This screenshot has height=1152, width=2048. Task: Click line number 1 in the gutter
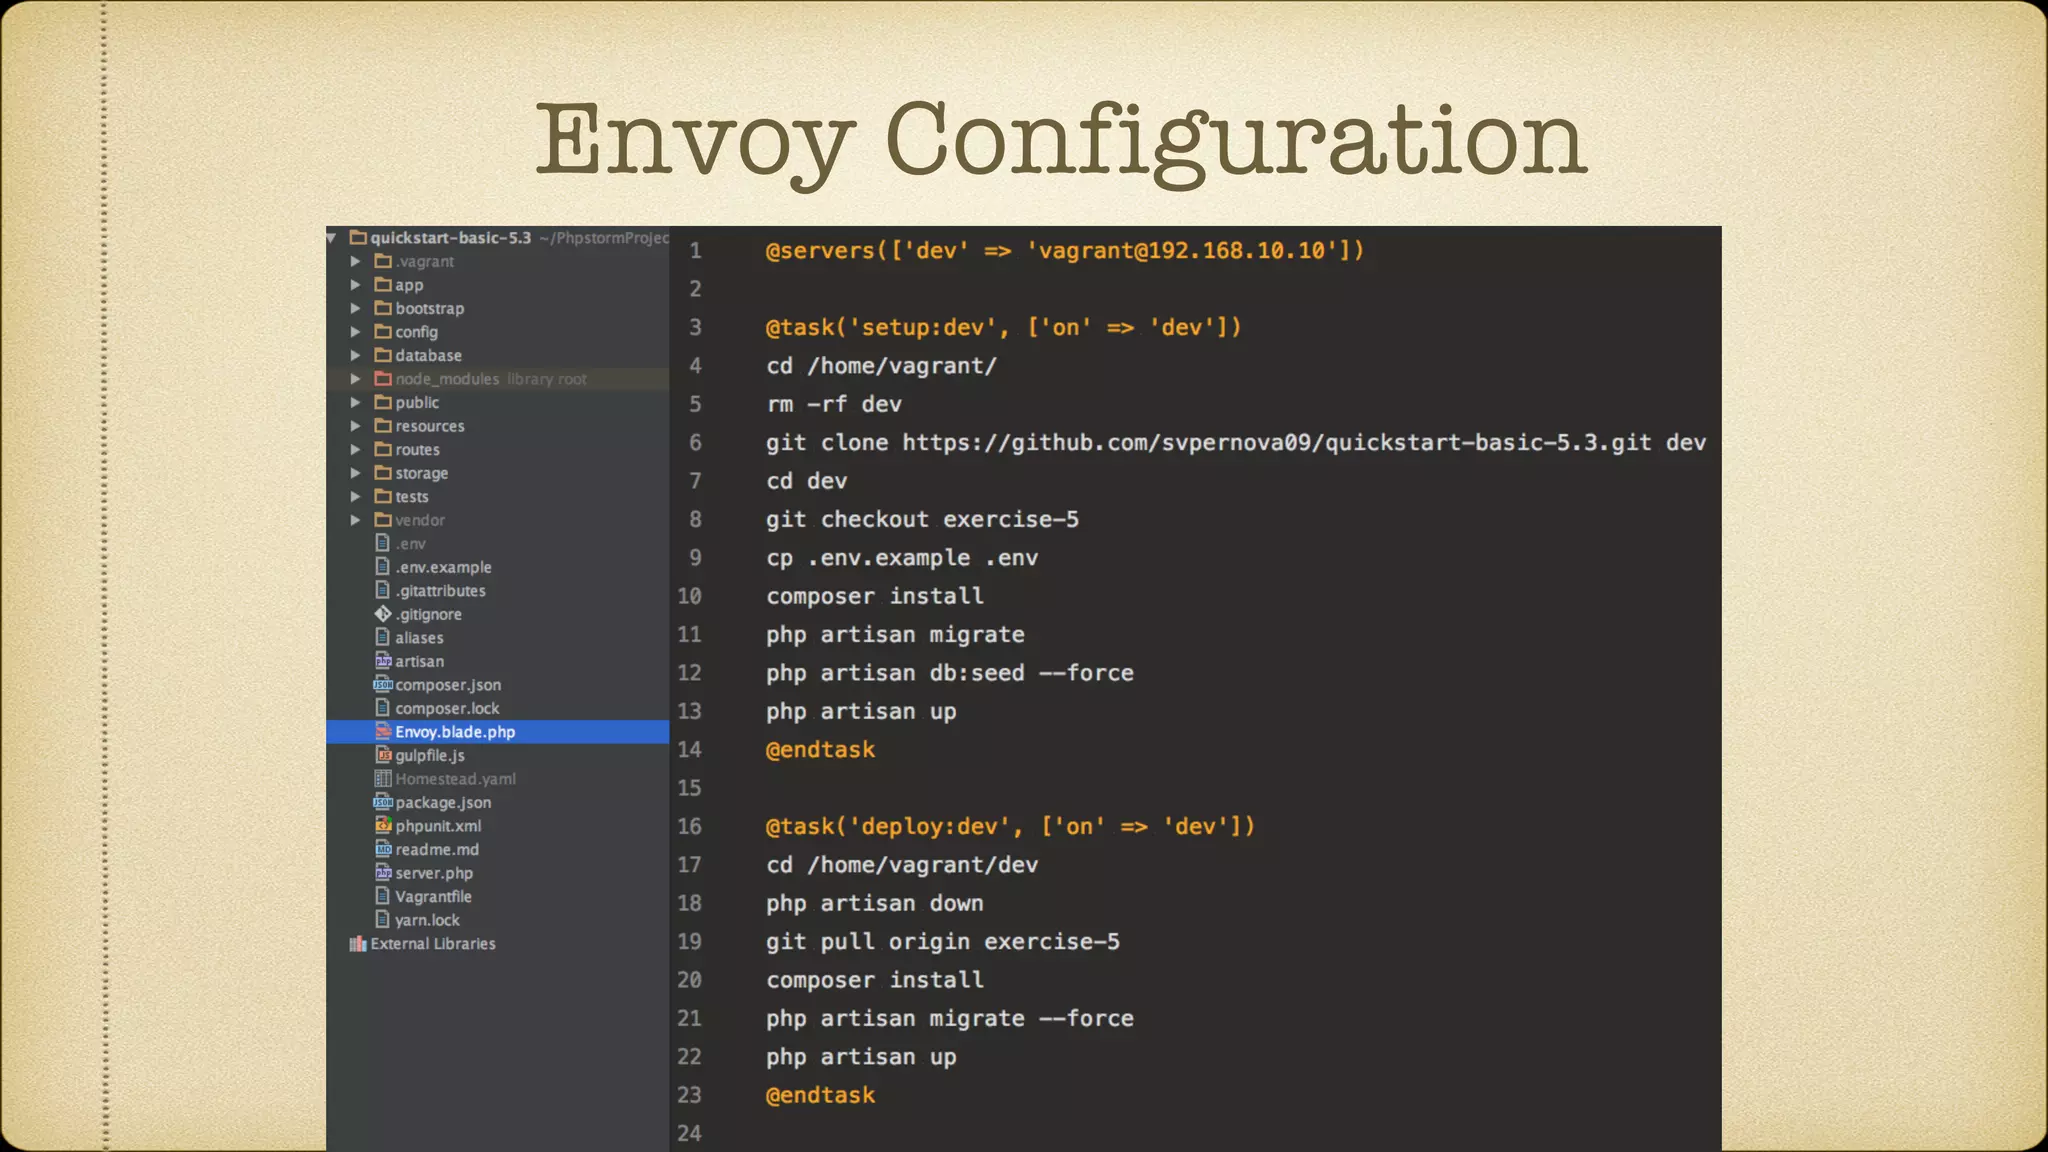click(x=695, y=250)
